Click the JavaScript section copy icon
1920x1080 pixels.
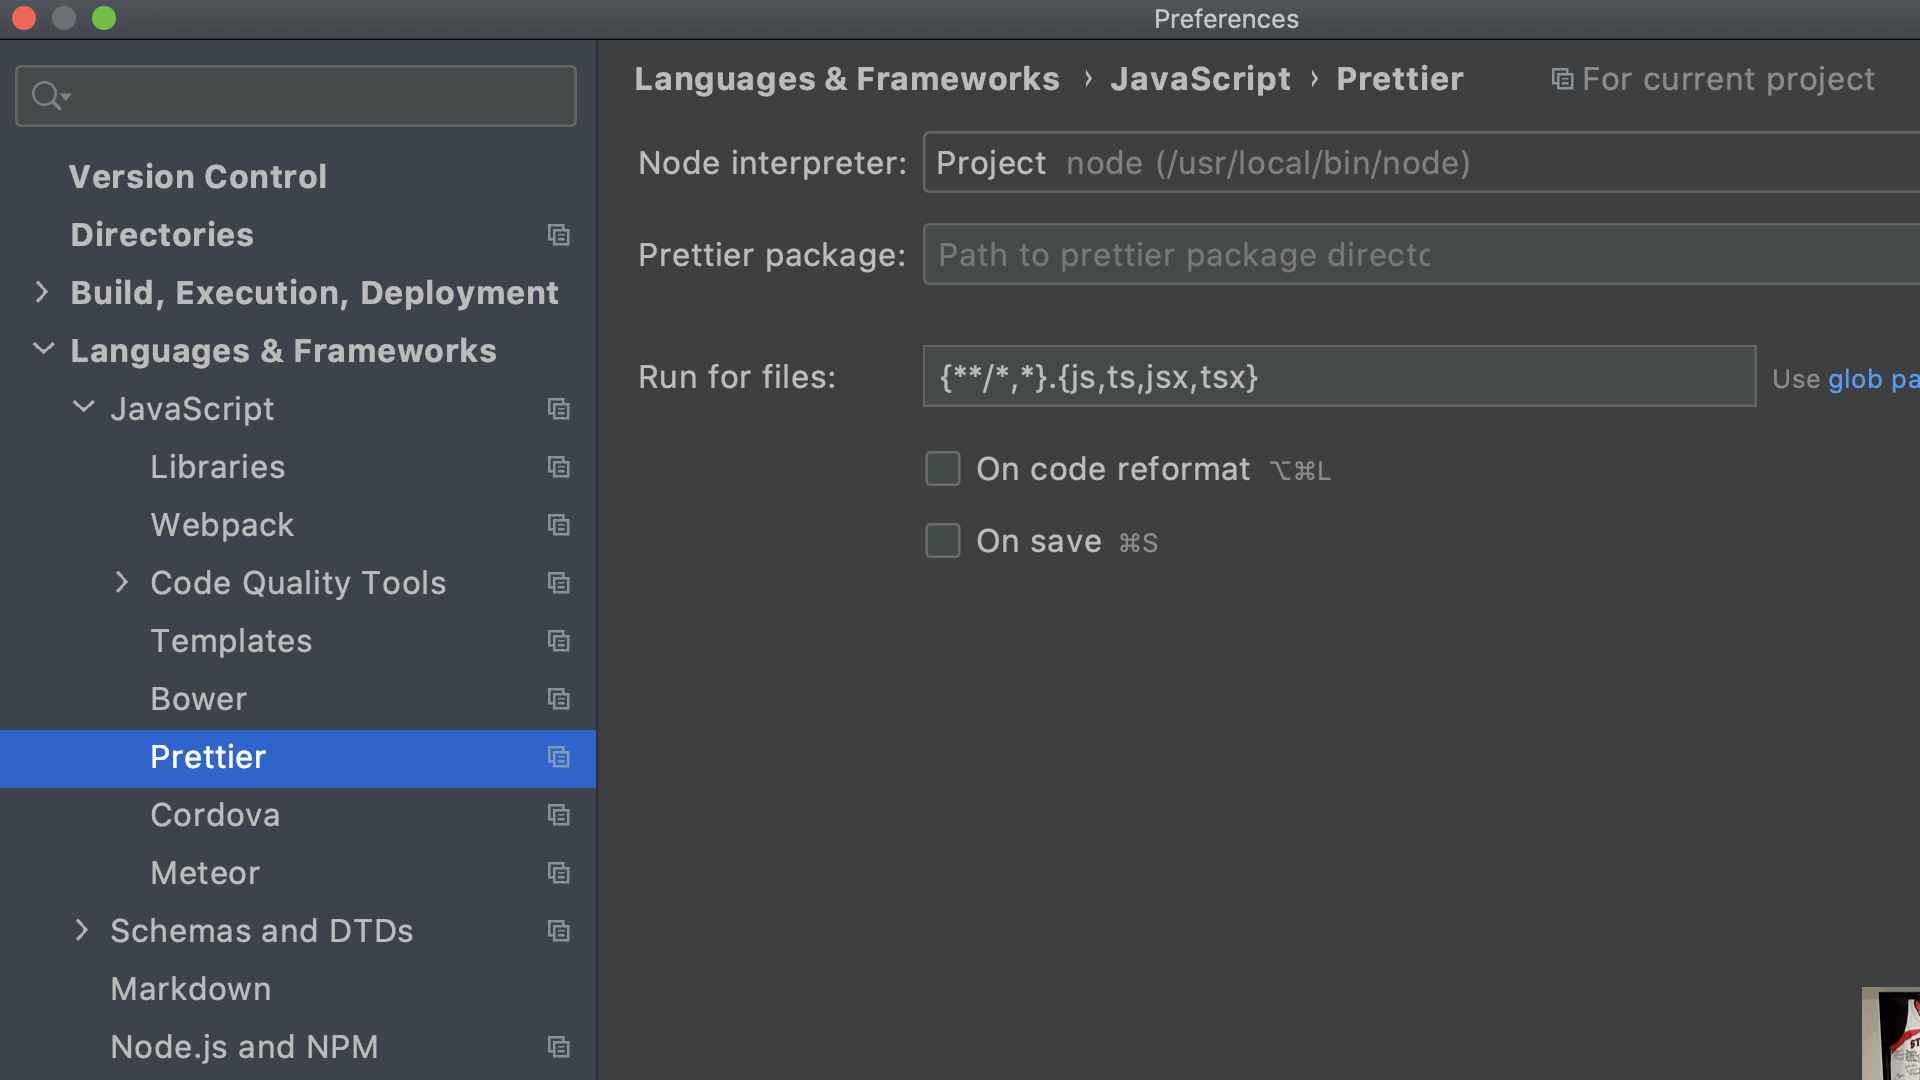559,409
